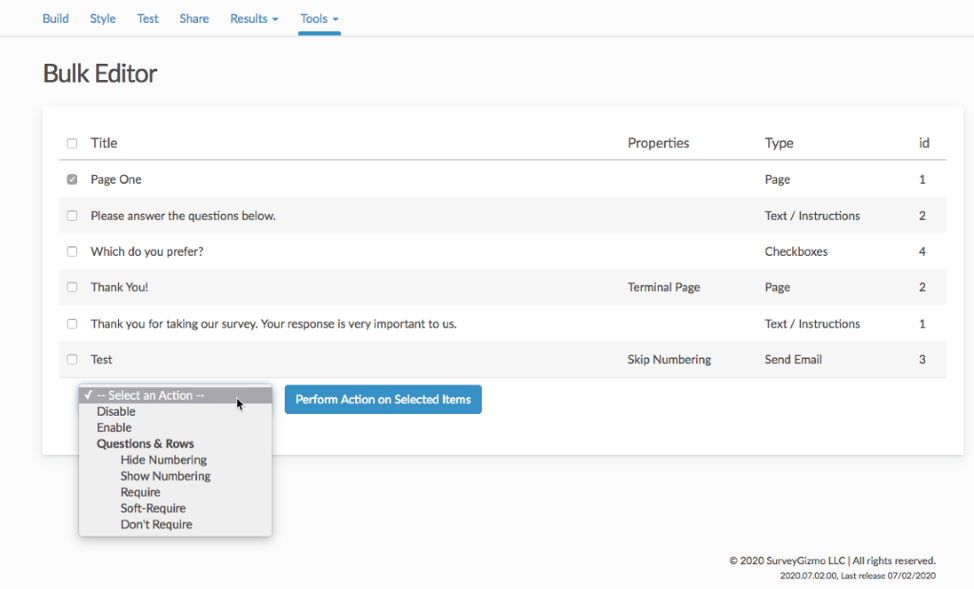Choose Enable in the action list

(x=114, y=428)
